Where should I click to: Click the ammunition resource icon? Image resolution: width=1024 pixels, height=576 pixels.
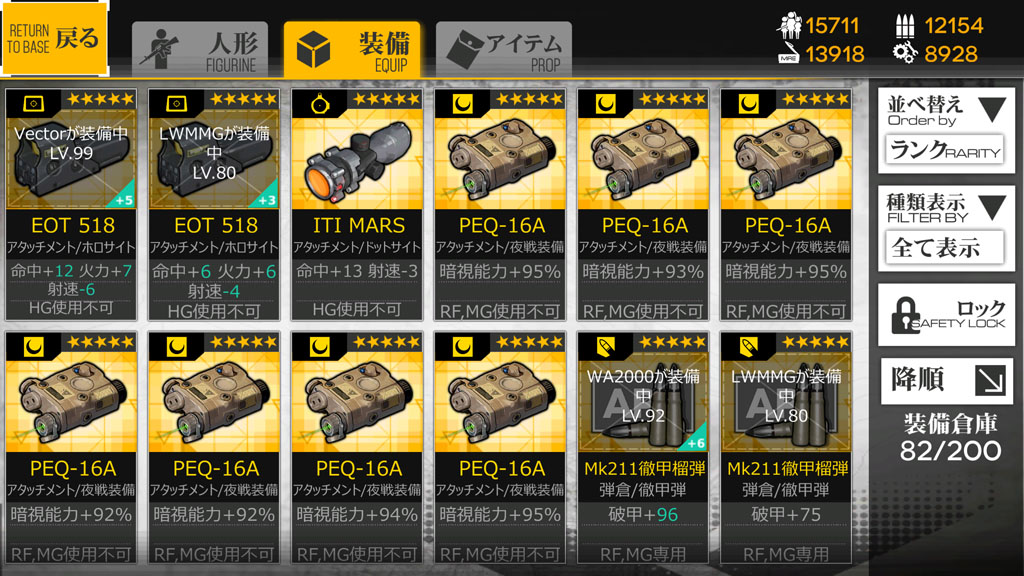(x=904, y=26)
